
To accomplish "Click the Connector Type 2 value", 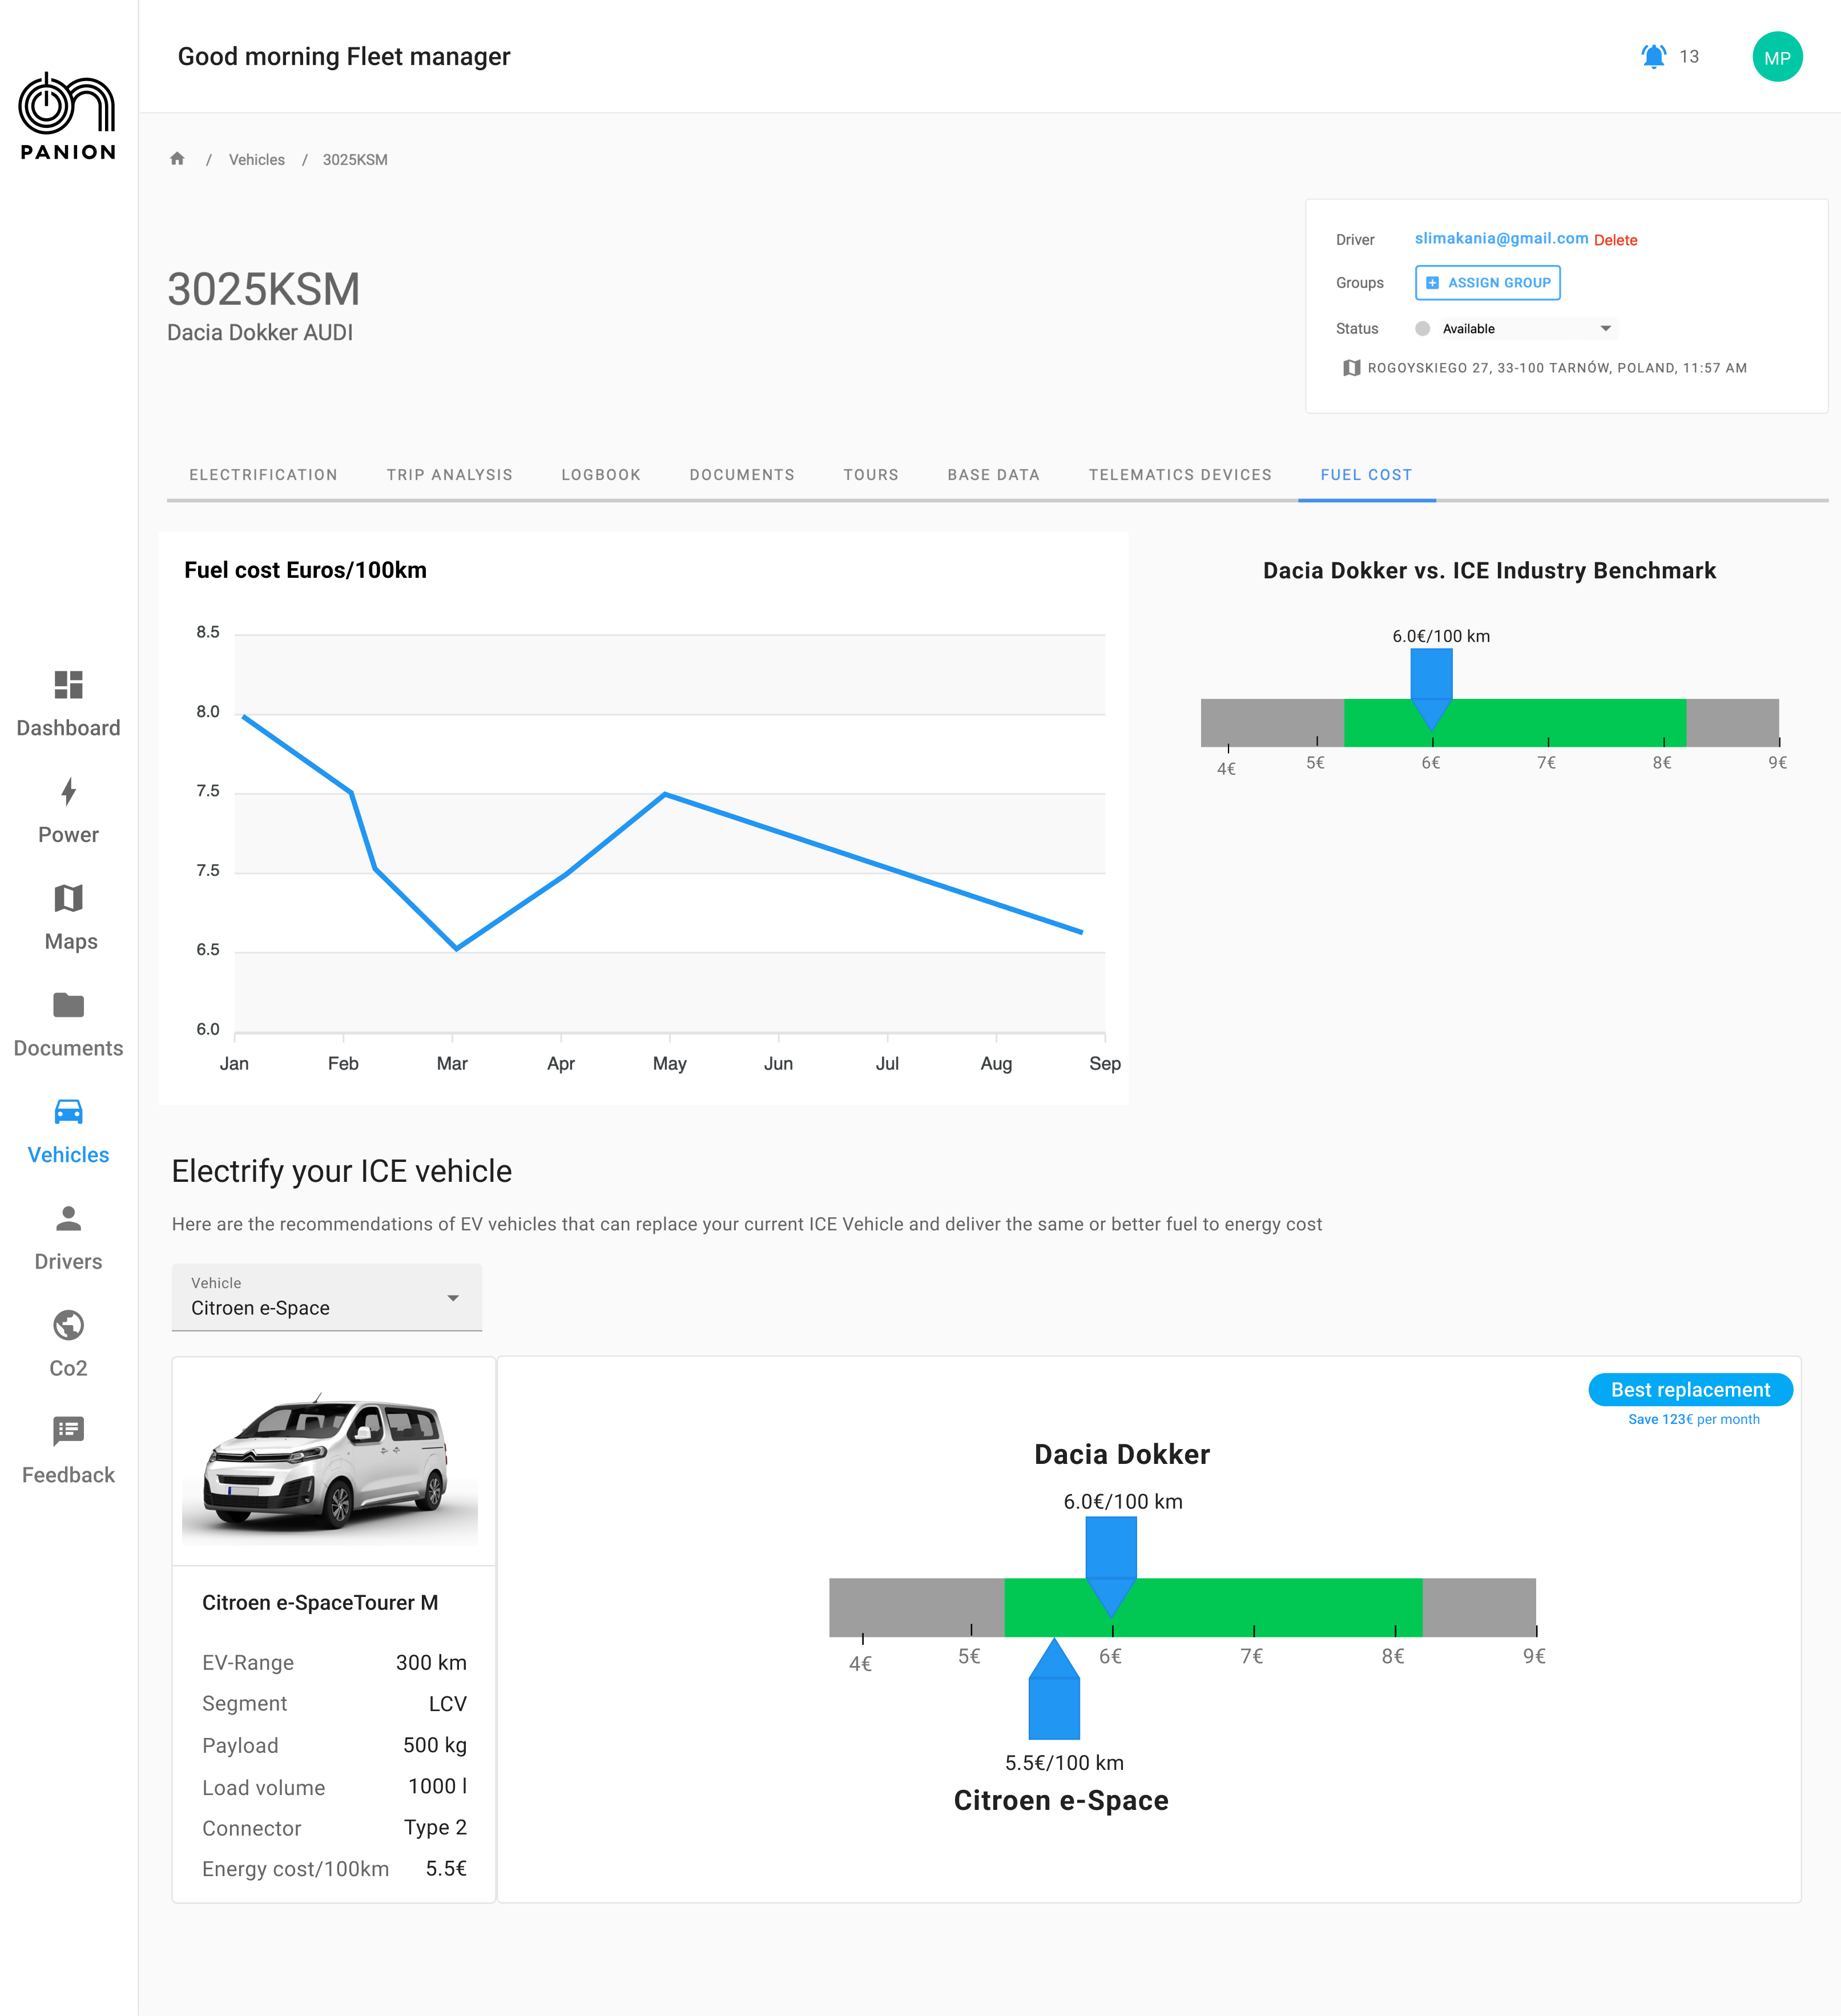I will (435, 1827).
